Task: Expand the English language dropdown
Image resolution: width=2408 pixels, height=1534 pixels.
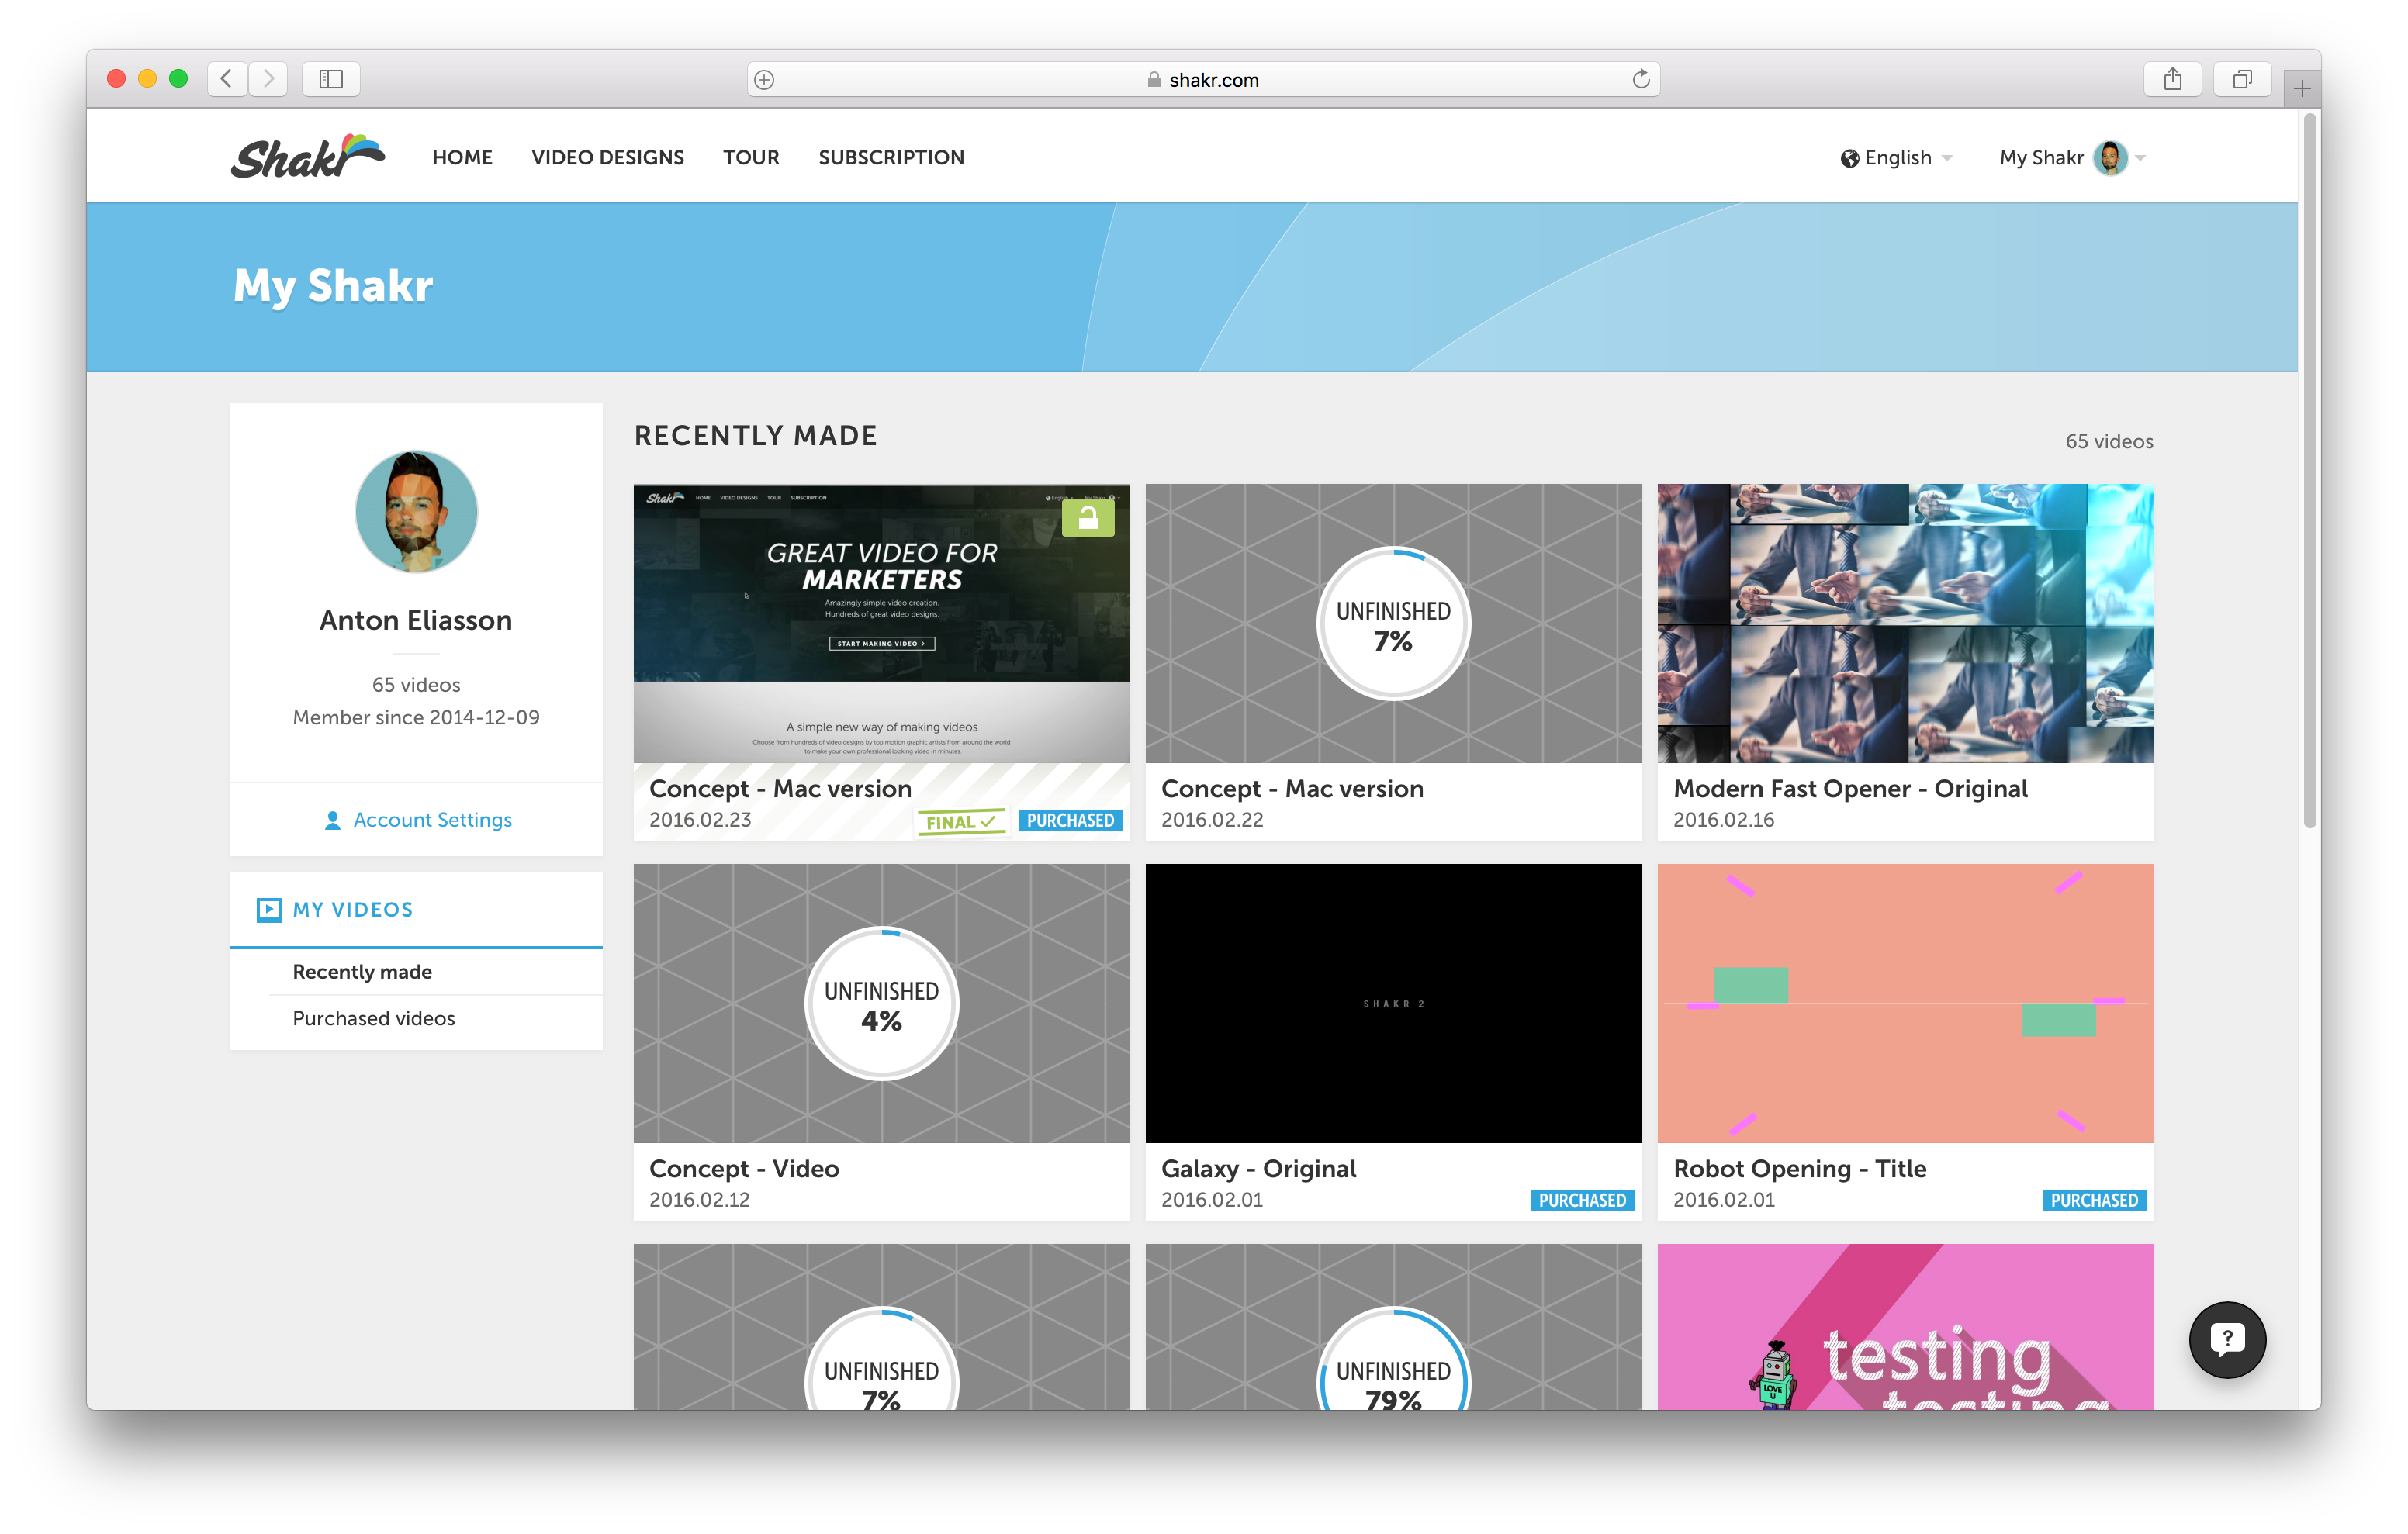Action: [1898, 158]
